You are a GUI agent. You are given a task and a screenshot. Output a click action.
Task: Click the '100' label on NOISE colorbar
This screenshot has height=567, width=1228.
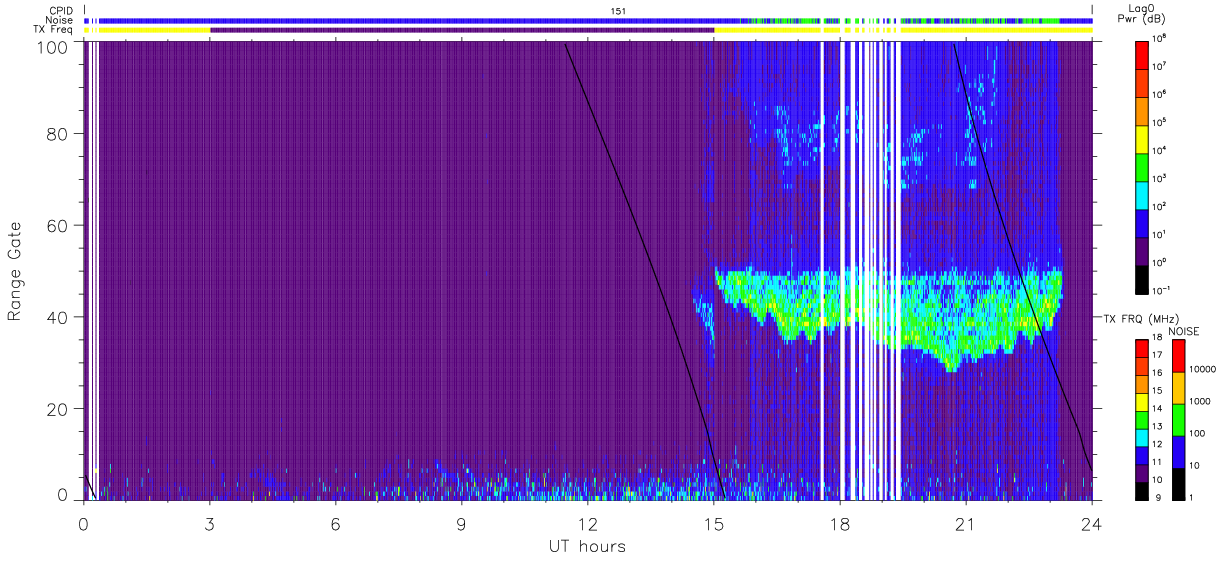pos(1196,433)
